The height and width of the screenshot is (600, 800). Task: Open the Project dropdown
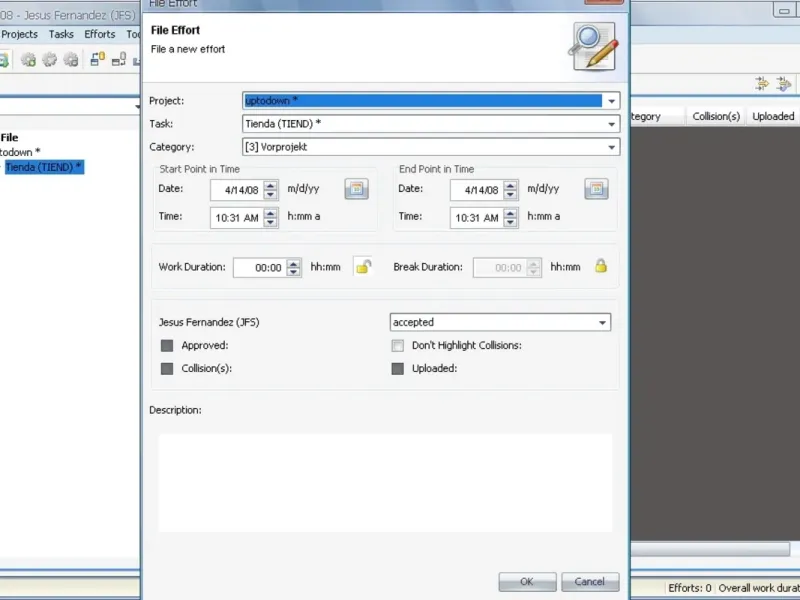point(611,101)
